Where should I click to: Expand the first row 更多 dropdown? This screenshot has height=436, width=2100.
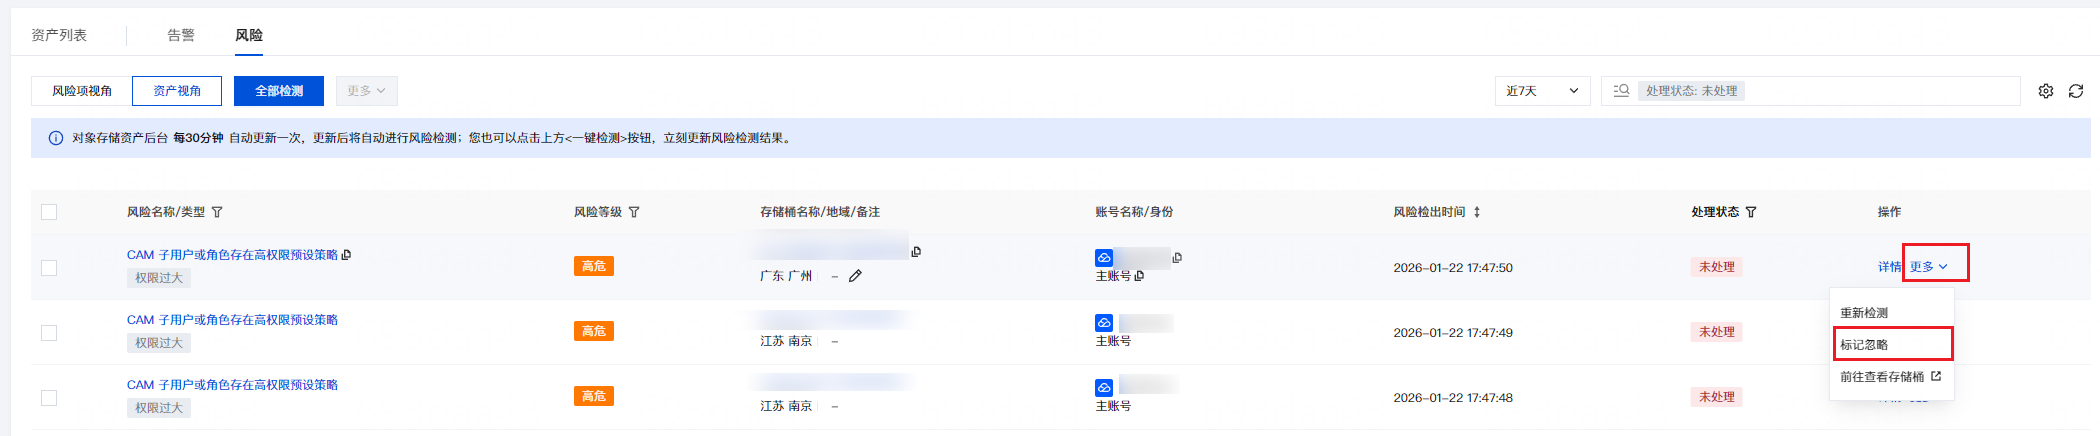pos(1928,267)
